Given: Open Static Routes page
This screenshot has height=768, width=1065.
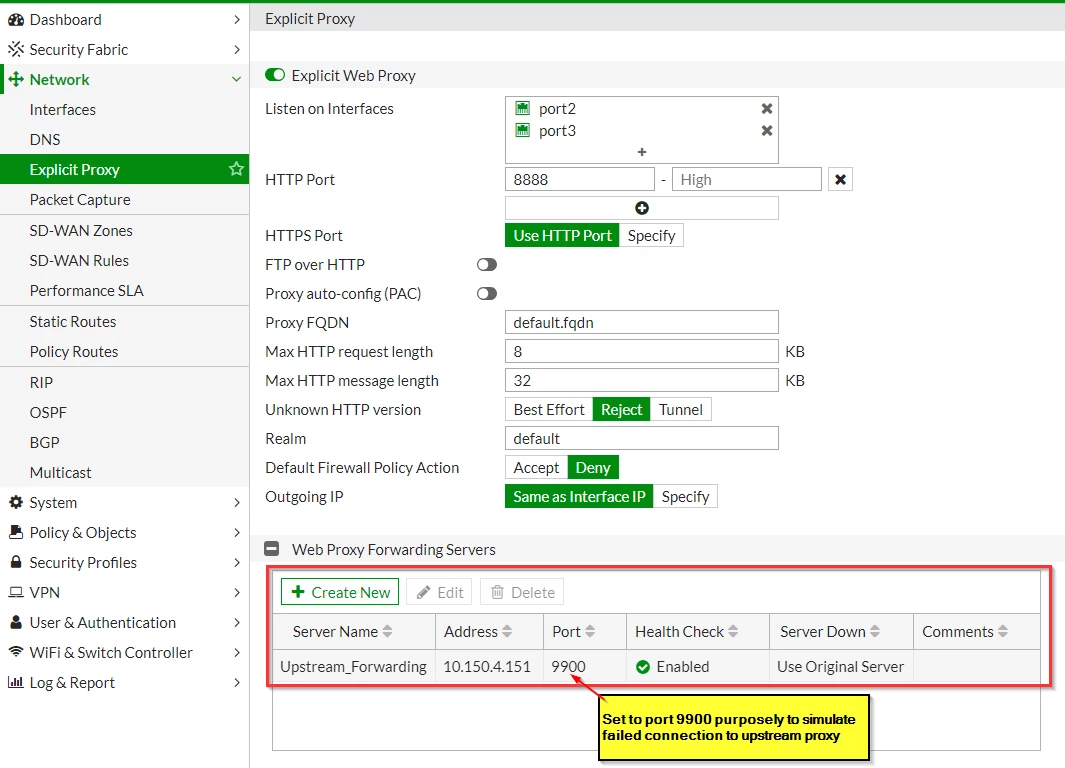Looking at the screenshot, I should coord(125,321).
